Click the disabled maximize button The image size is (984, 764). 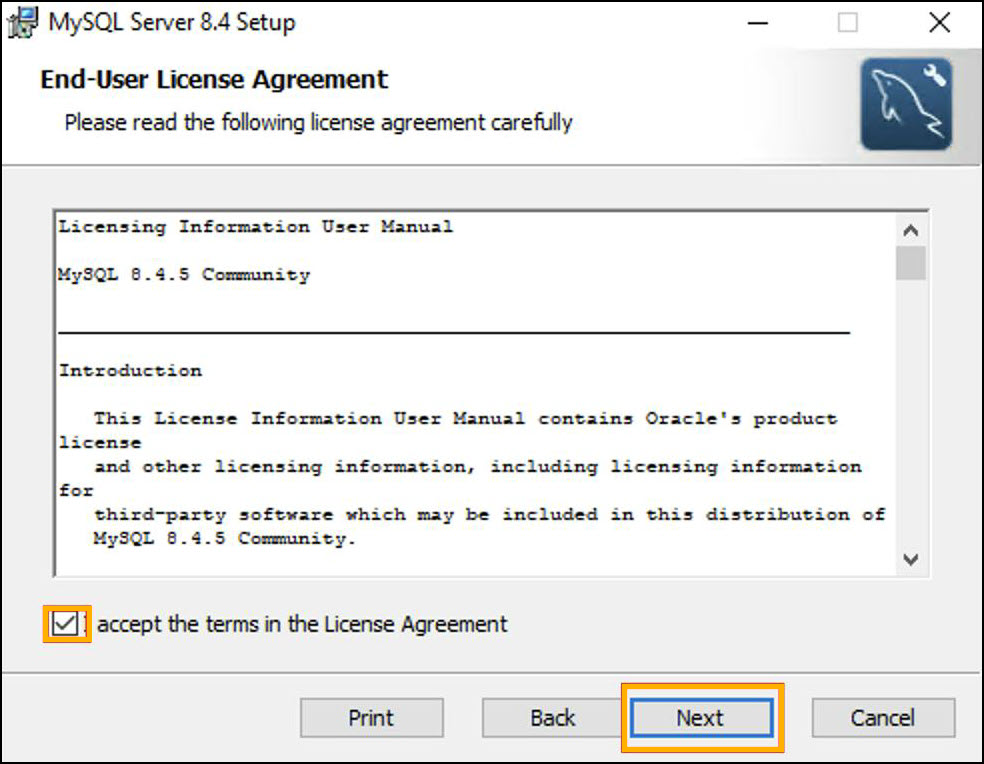848,23
